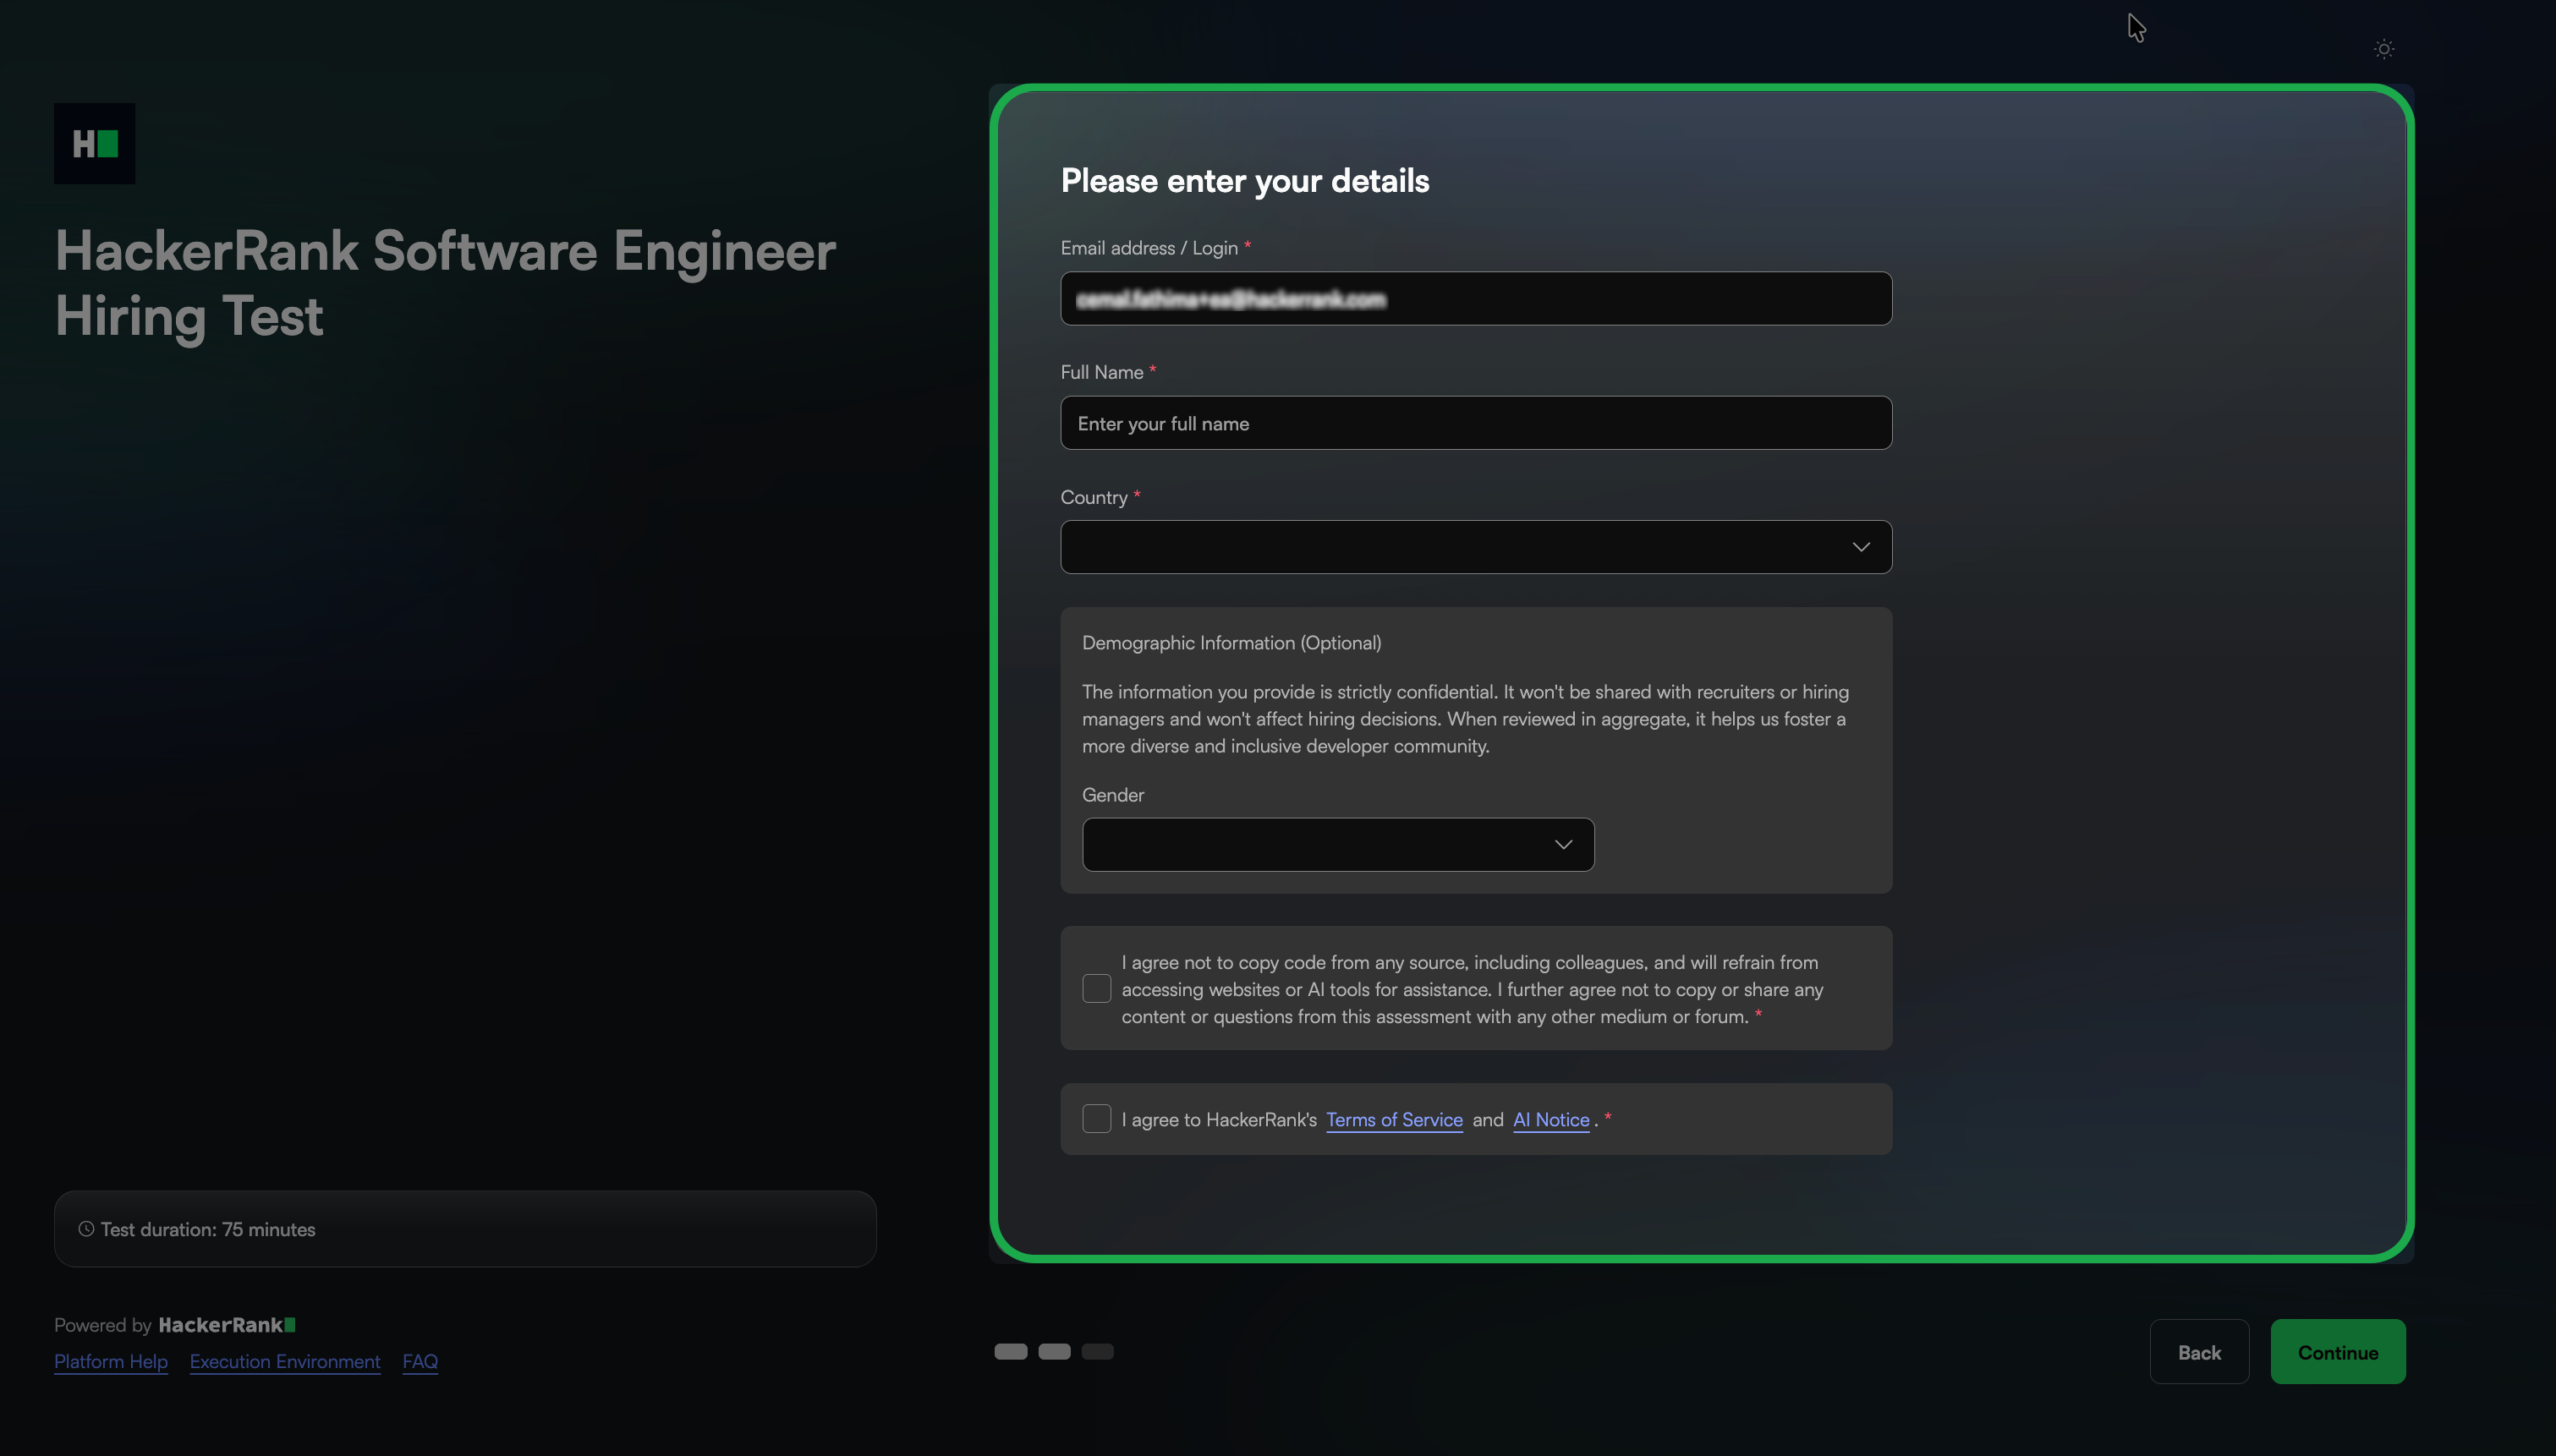Open the AI Notice link

[1550, 1120]
